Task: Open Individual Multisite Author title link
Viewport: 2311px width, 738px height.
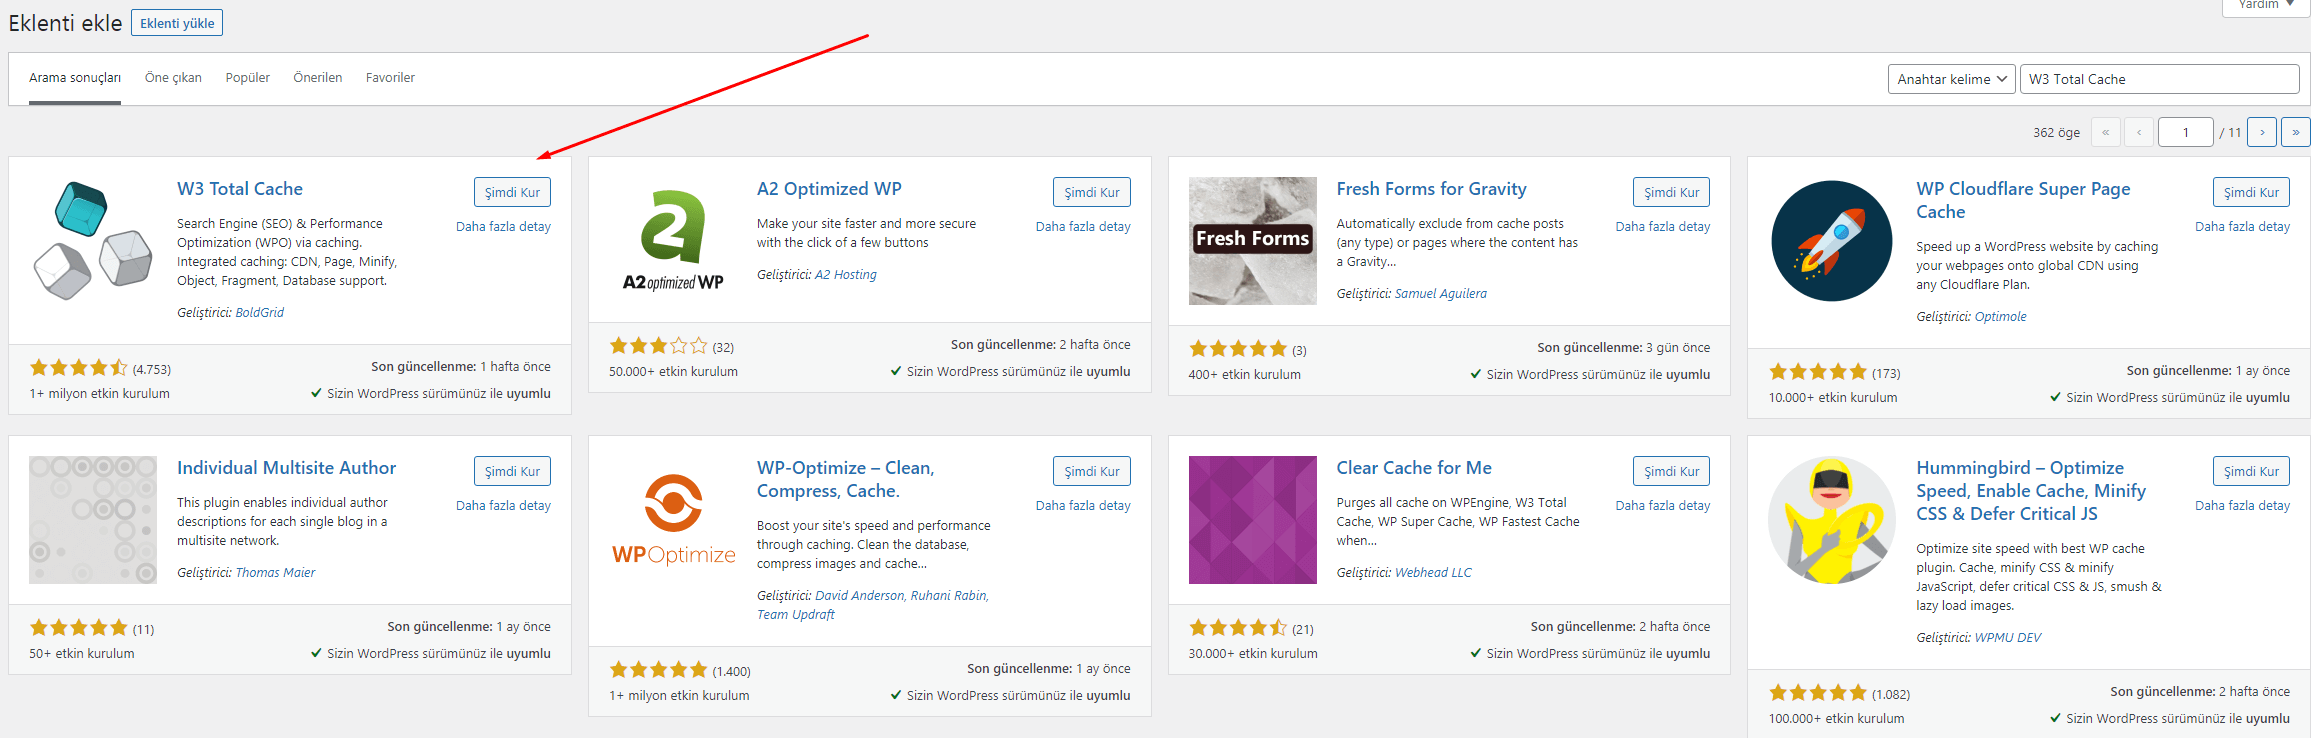Action: 286,468
